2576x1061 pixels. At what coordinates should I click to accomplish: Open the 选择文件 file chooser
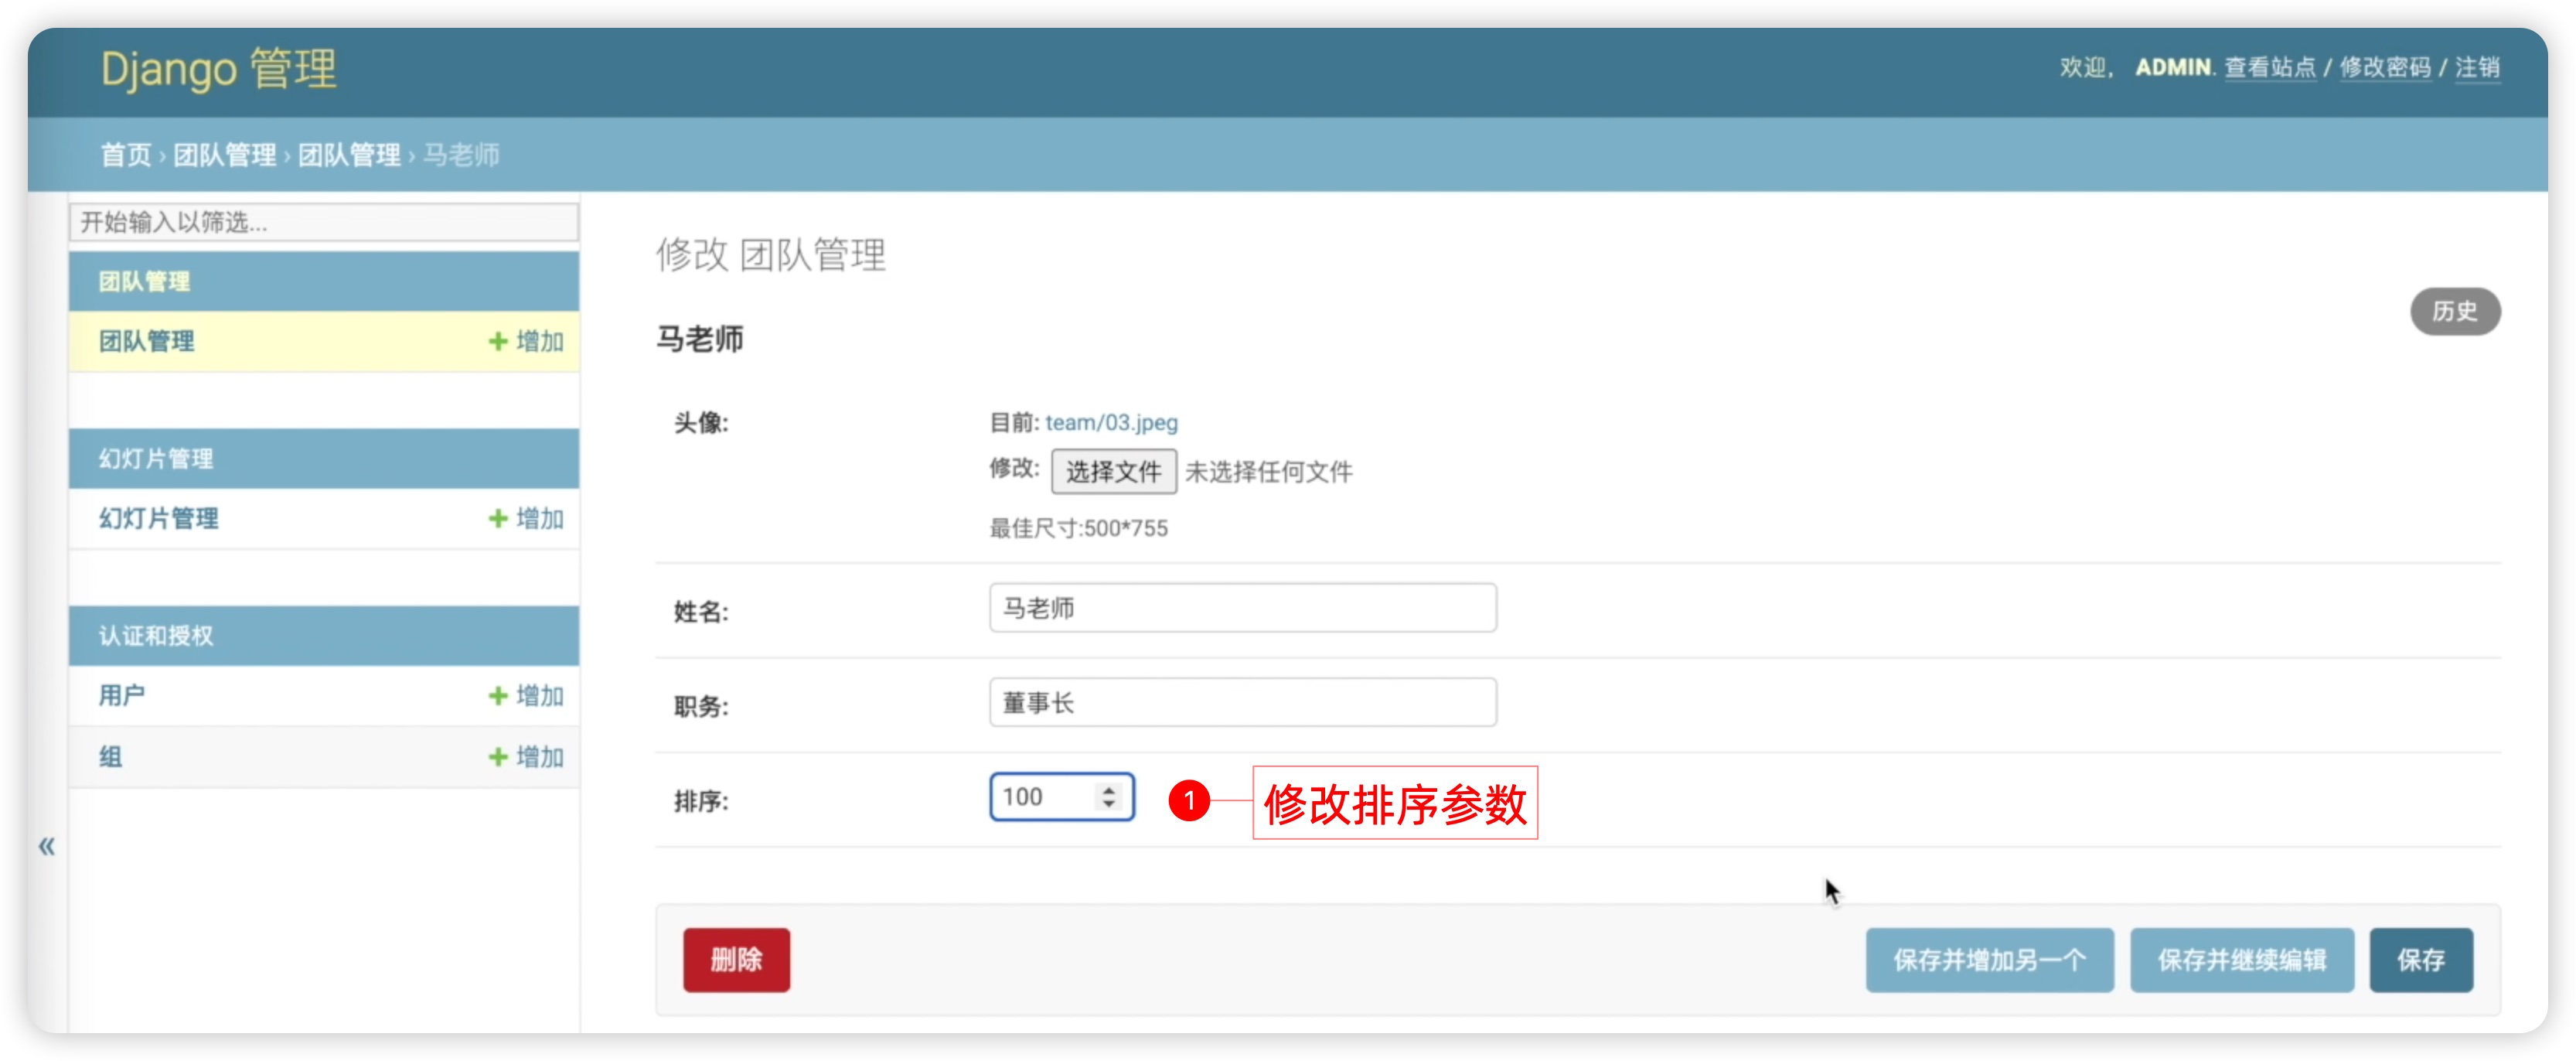coord(1113,471)
